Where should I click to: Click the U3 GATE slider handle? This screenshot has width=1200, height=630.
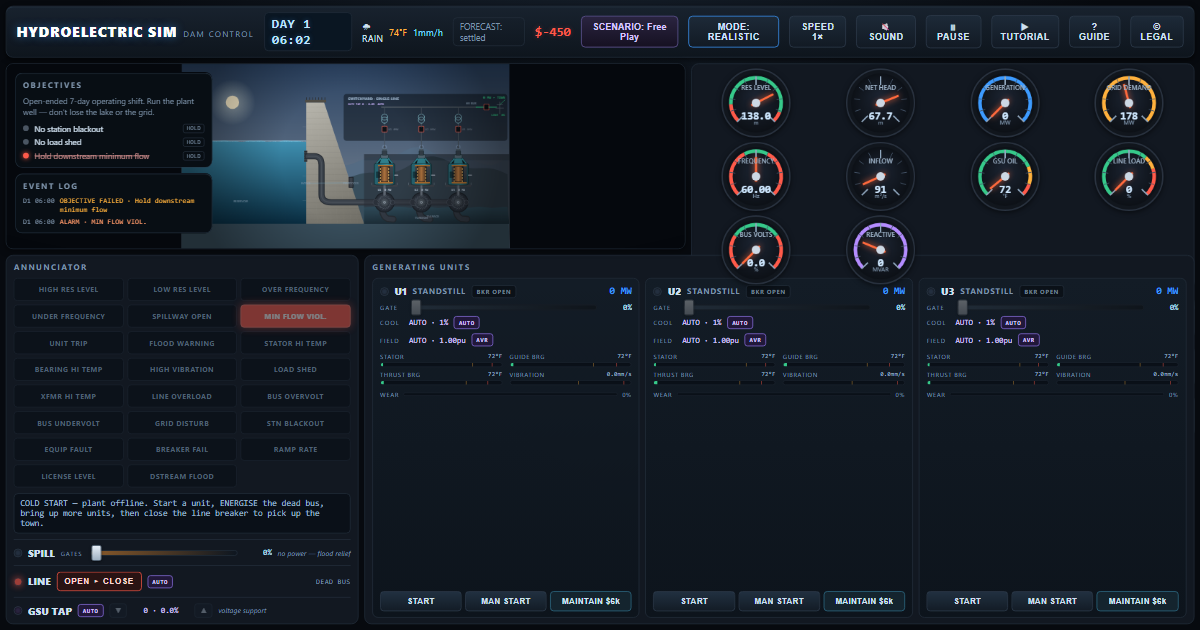[x=962, y=307]
